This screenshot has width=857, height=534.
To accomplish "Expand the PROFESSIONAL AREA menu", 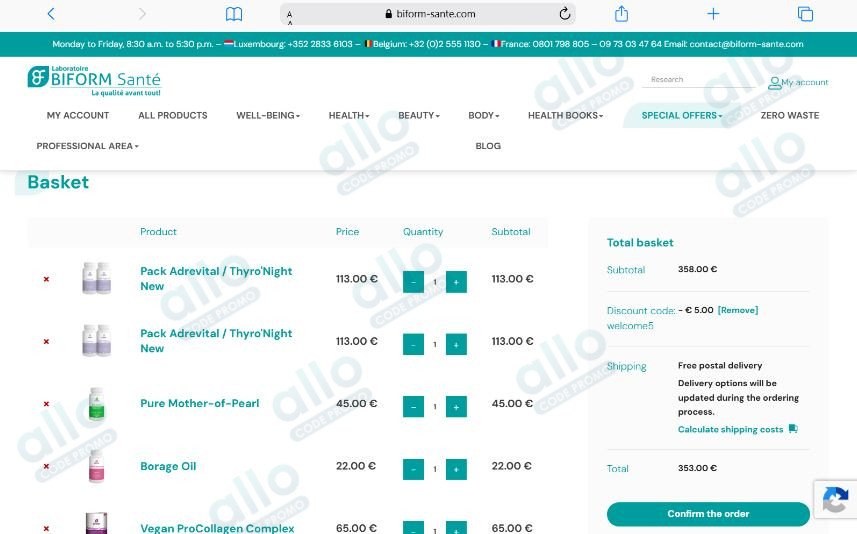I will point(87,146).
